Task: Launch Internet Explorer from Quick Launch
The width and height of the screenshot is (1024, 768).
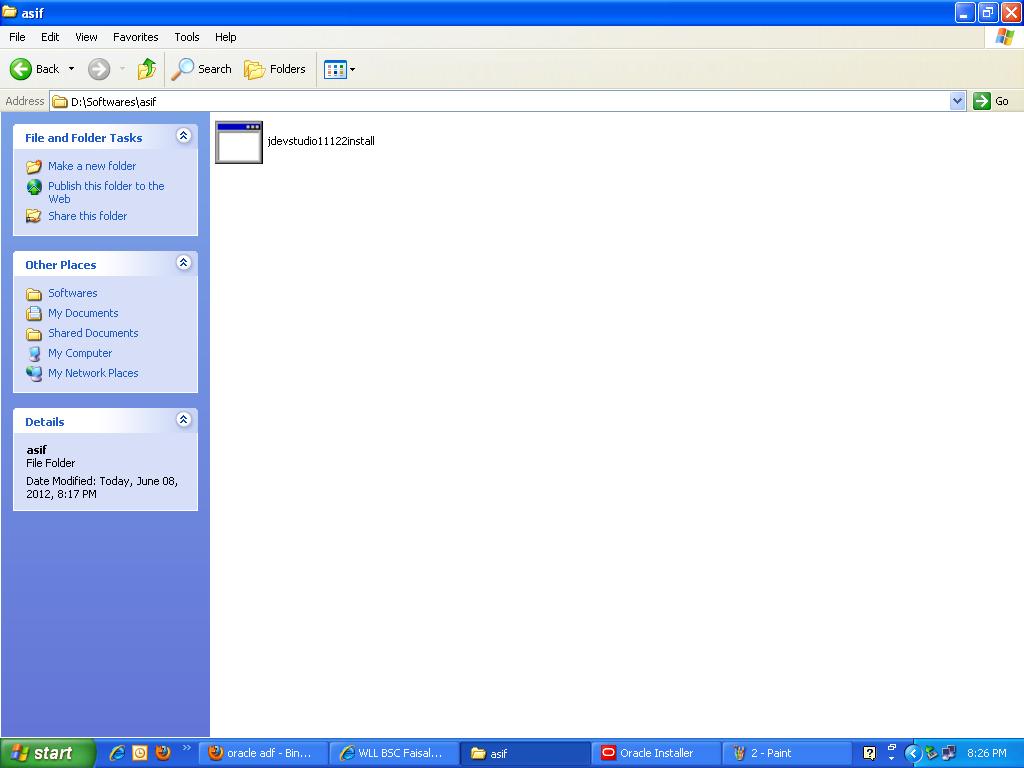Action: pos(117,753)
